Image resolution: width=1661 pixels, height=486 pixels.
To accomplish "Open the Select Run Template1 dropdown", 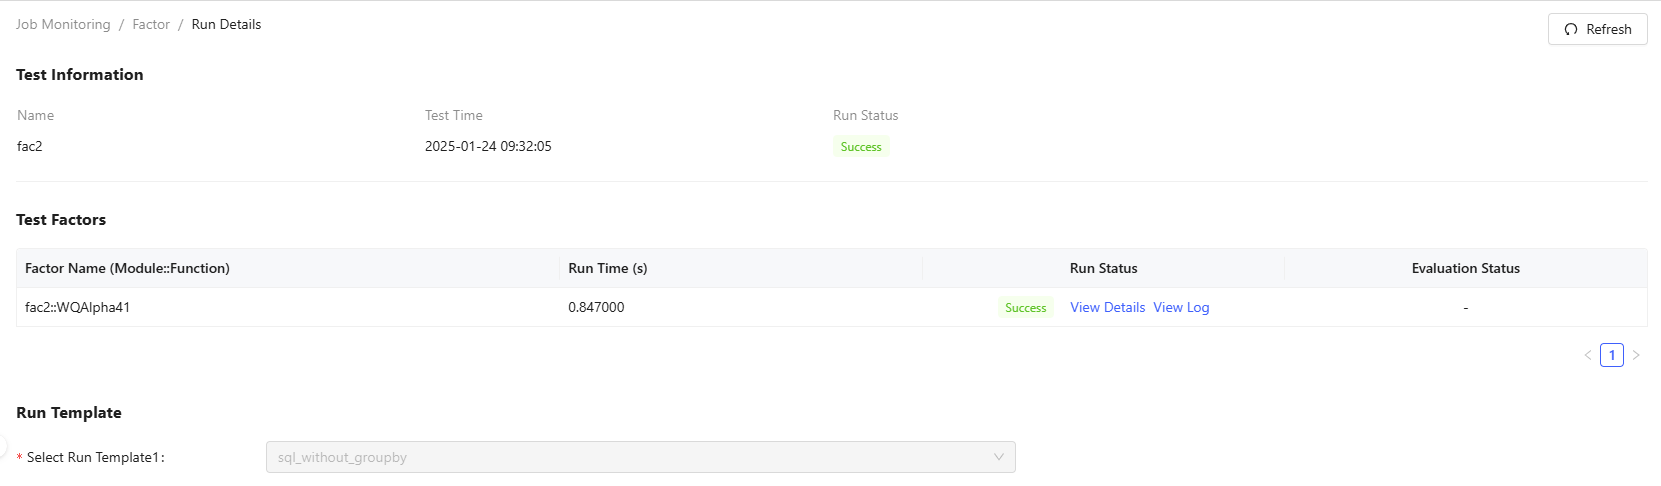I will [x=640, y=457].
